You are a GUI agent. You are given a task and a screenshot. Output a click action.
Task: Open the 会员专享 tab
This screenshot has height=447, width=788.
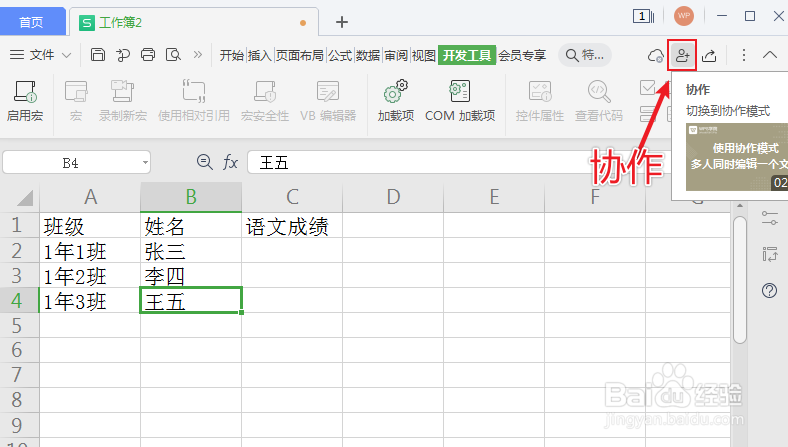(522, 55)
